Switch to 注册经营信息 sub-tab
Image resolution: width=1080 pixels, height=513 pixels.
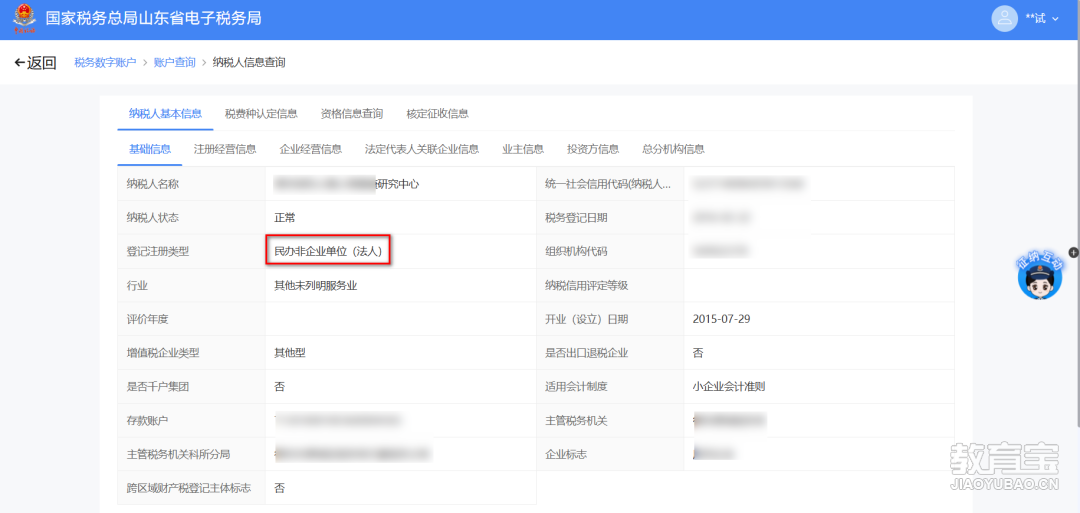[225, 149]
